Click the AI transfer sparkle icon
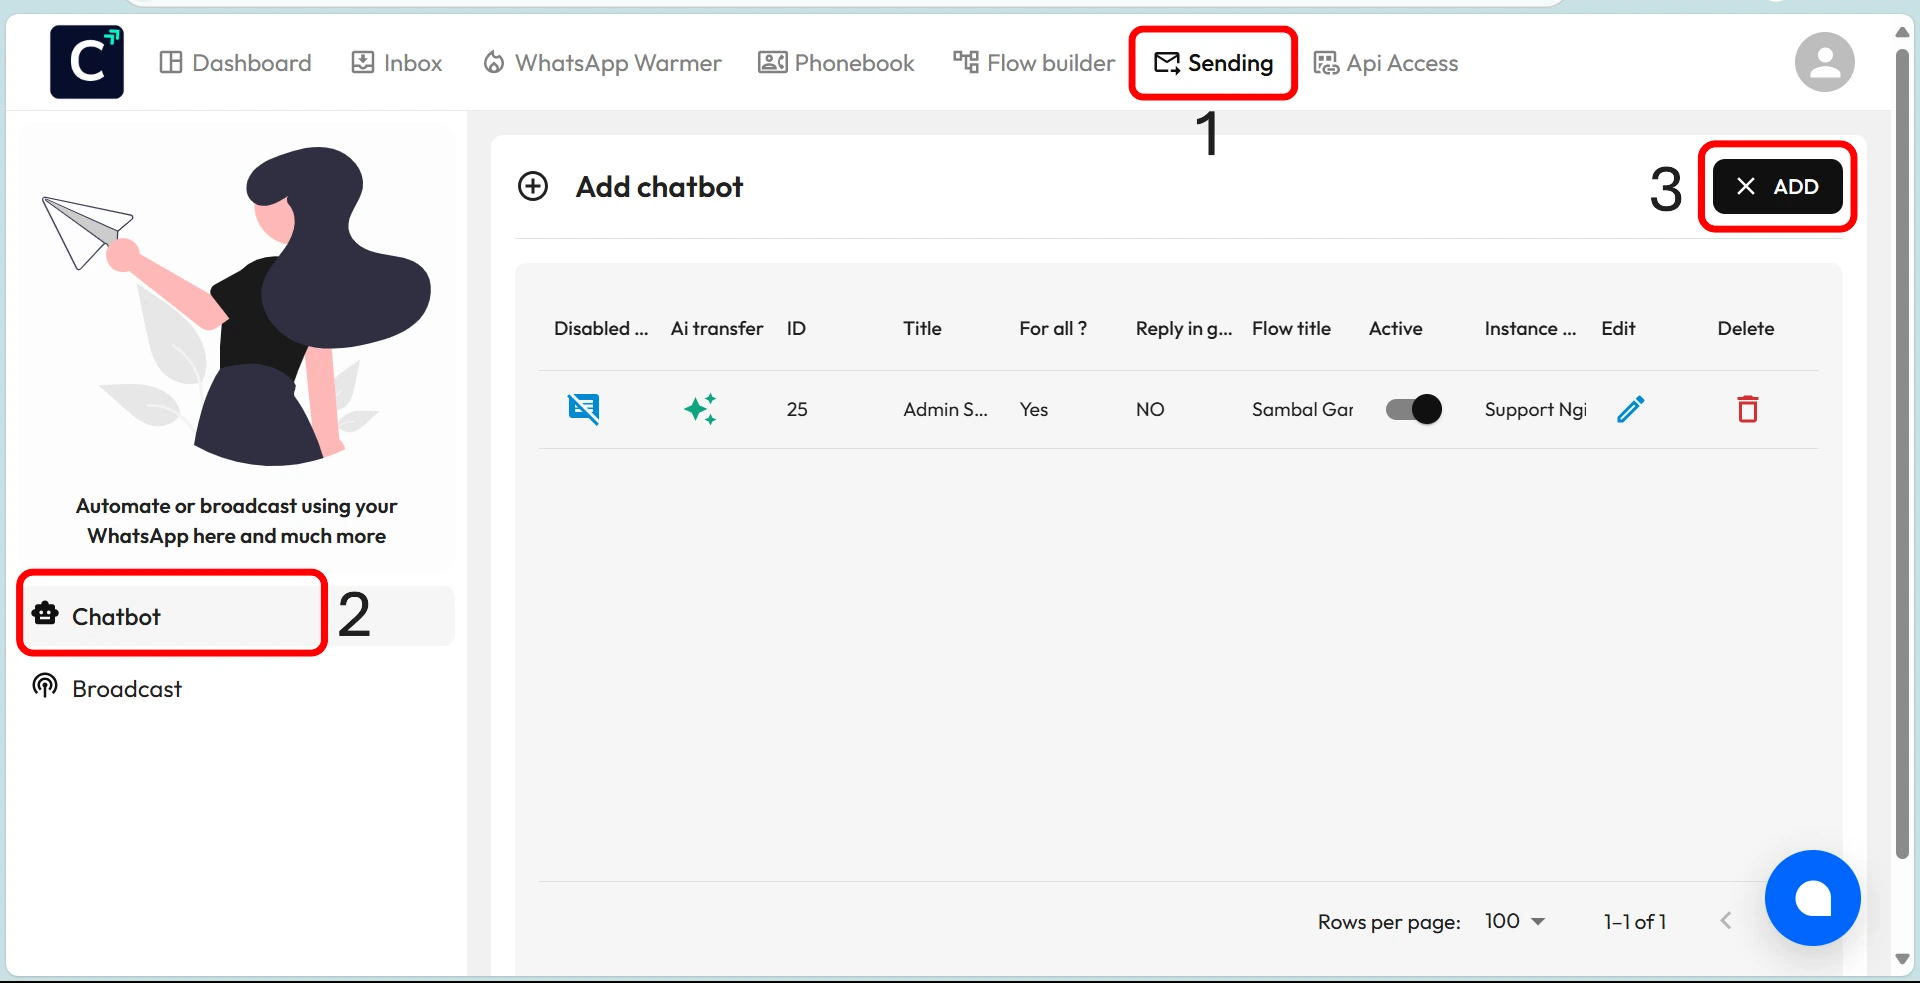 (700, 409)
